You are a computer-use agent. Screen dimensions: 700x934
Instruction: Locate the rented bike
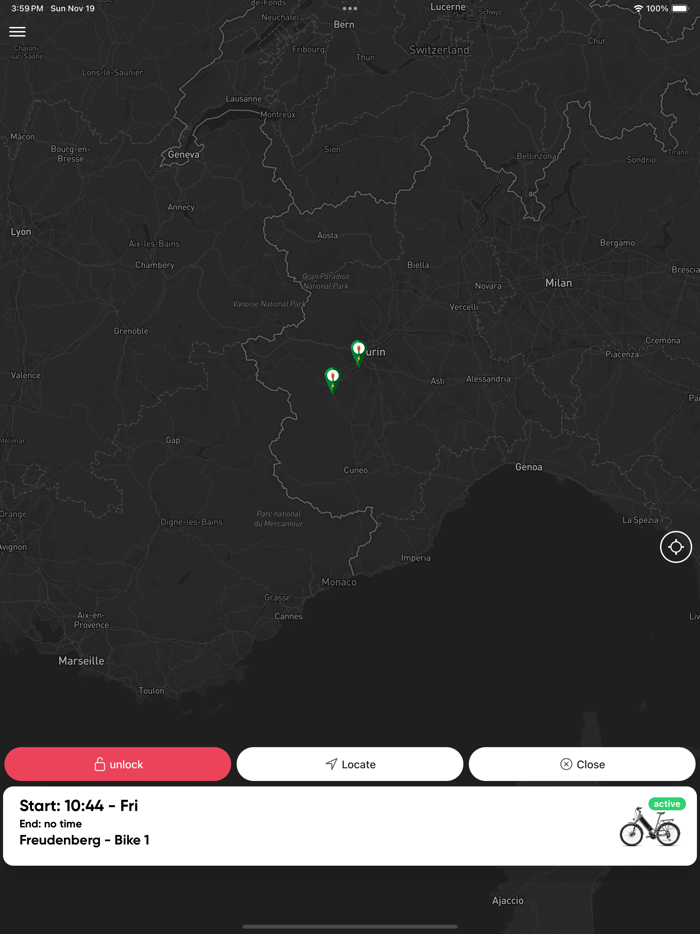(350, 764)
